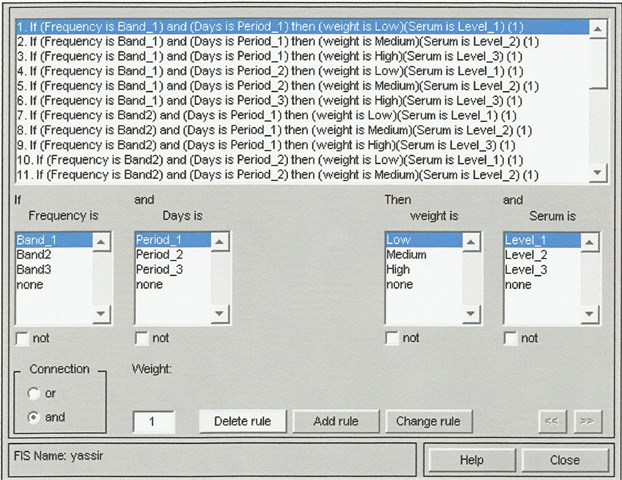The image size is (622, 480).
Task: Open Help for the rule editor
Action: (472, 460)
